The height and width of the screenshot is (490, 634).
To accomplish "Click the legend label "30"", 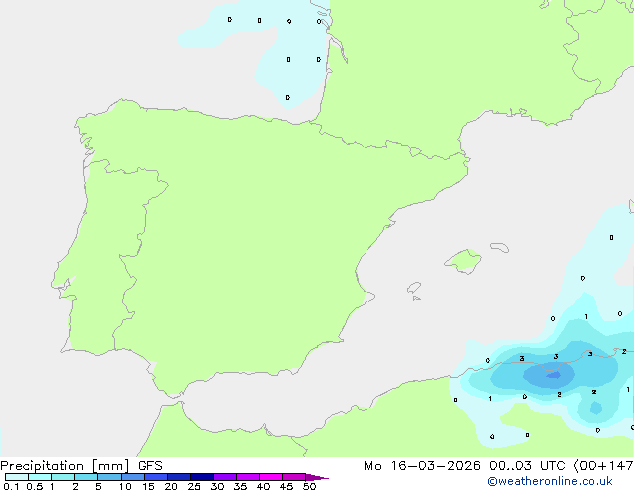I will [x=217, y=486].
